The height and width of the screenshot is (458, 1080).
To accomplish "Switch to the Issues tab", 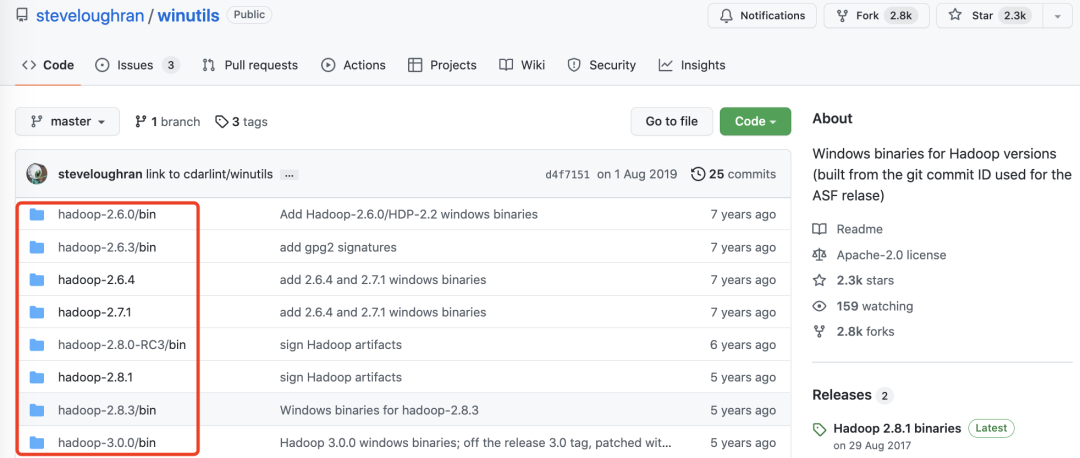I will click(137, 65).
